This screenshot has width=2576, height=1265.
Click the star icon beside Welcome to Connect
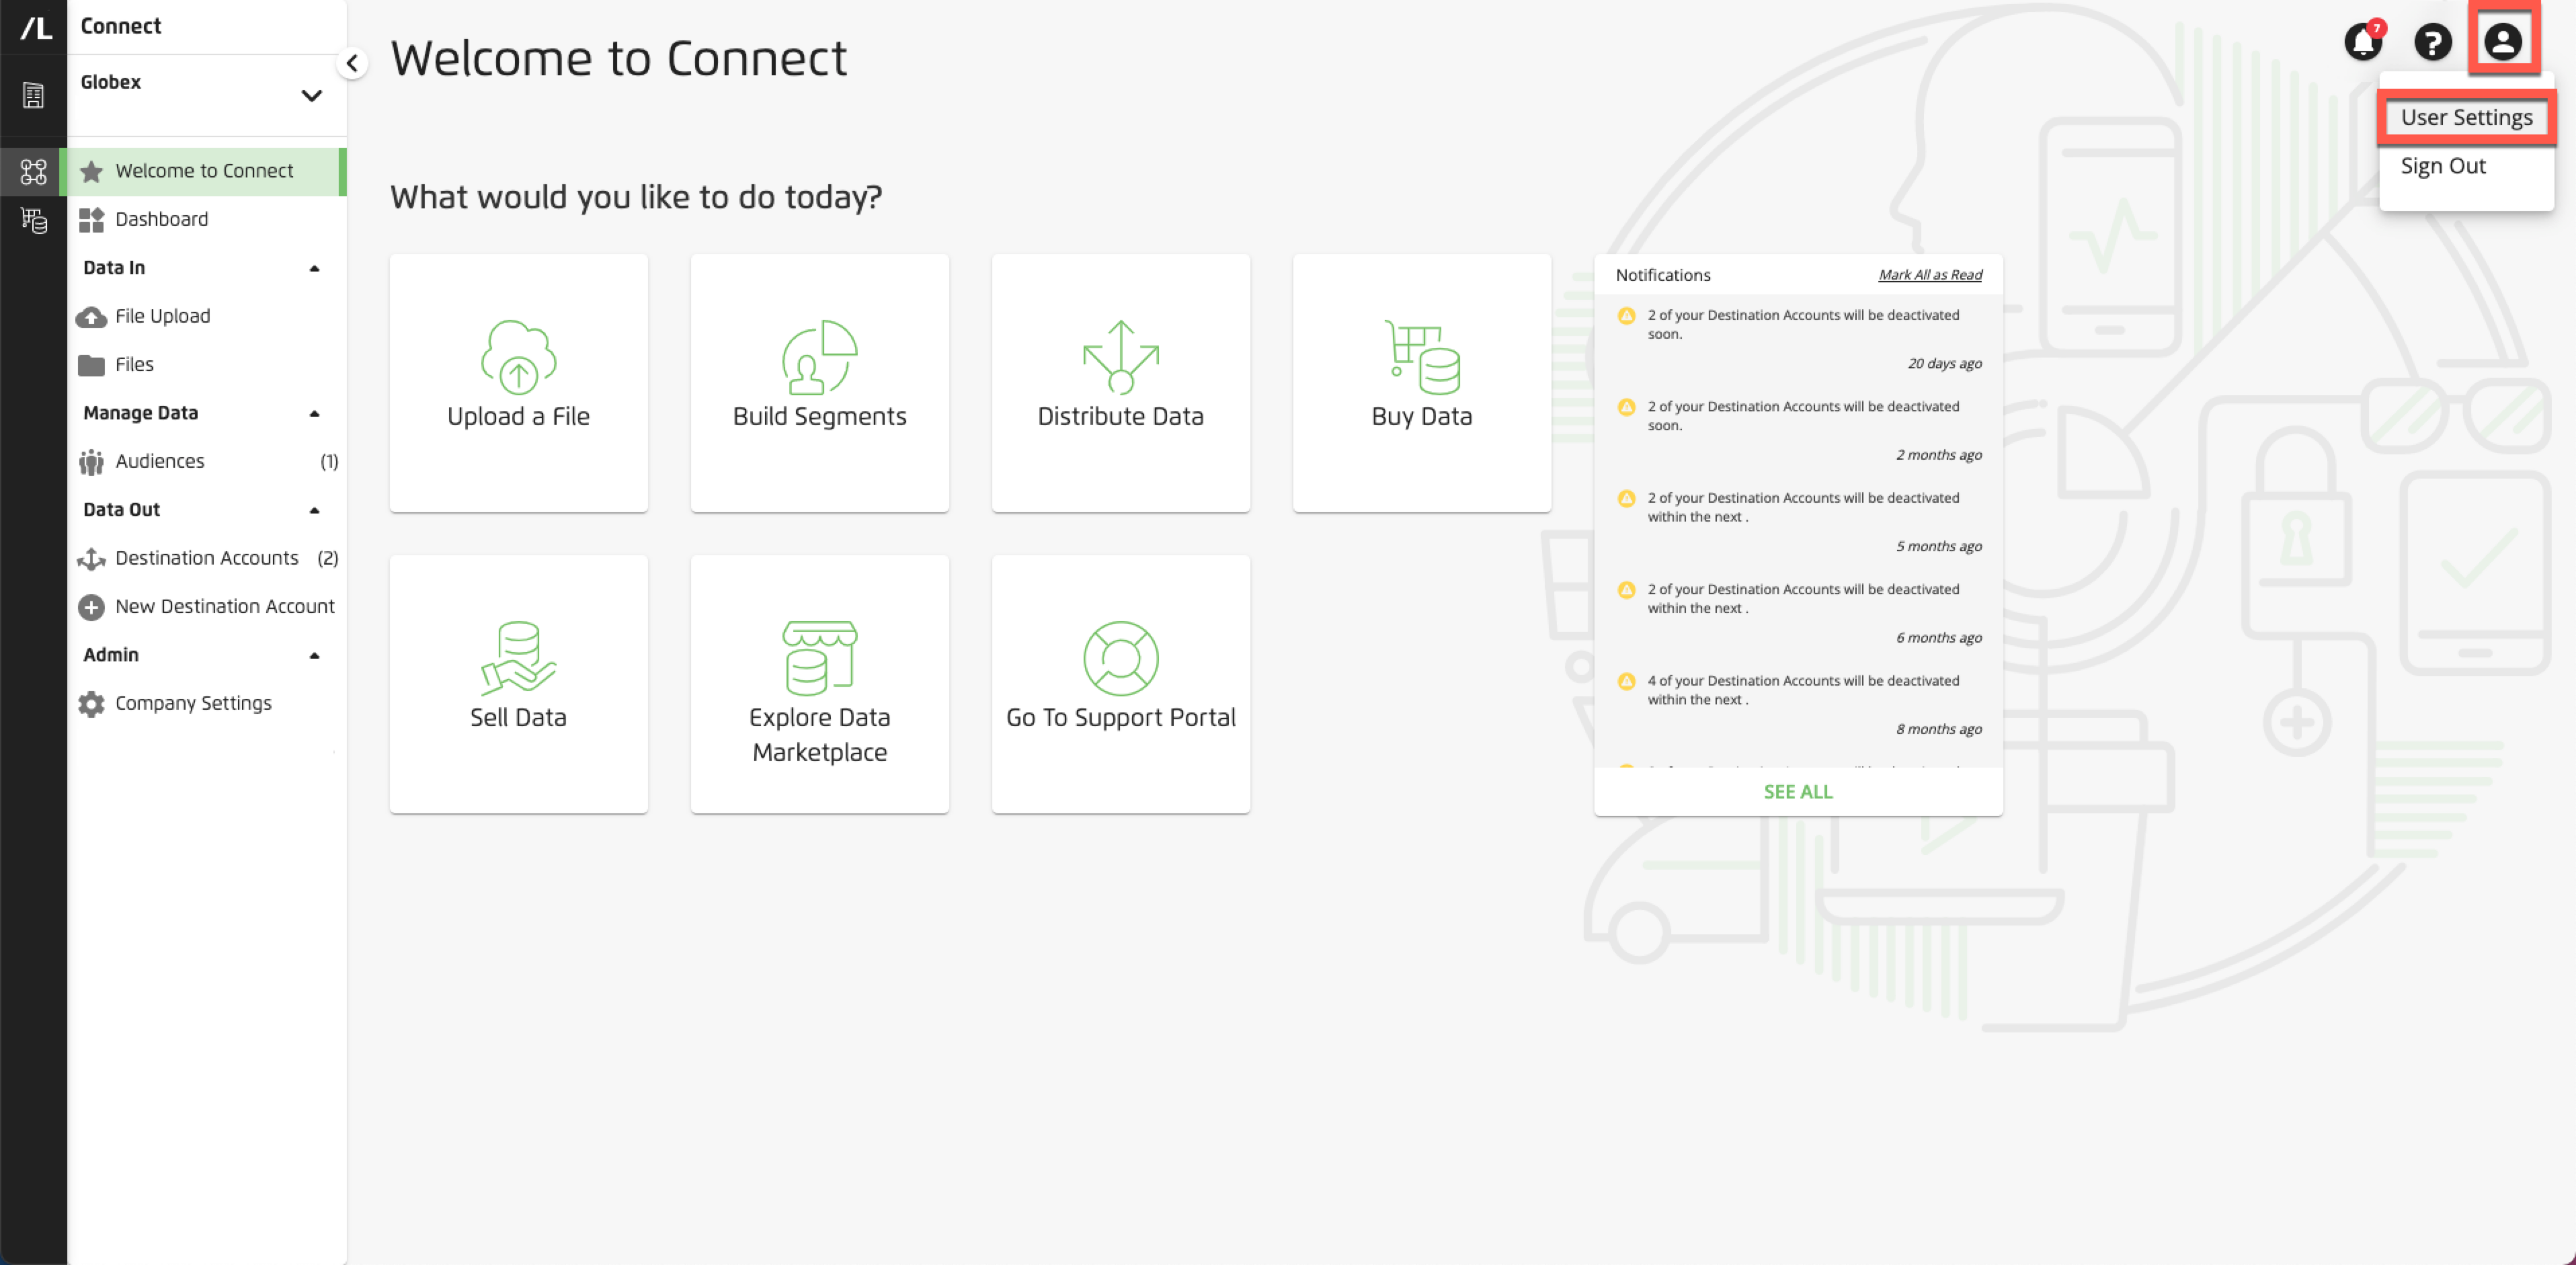tap(91, 171)
